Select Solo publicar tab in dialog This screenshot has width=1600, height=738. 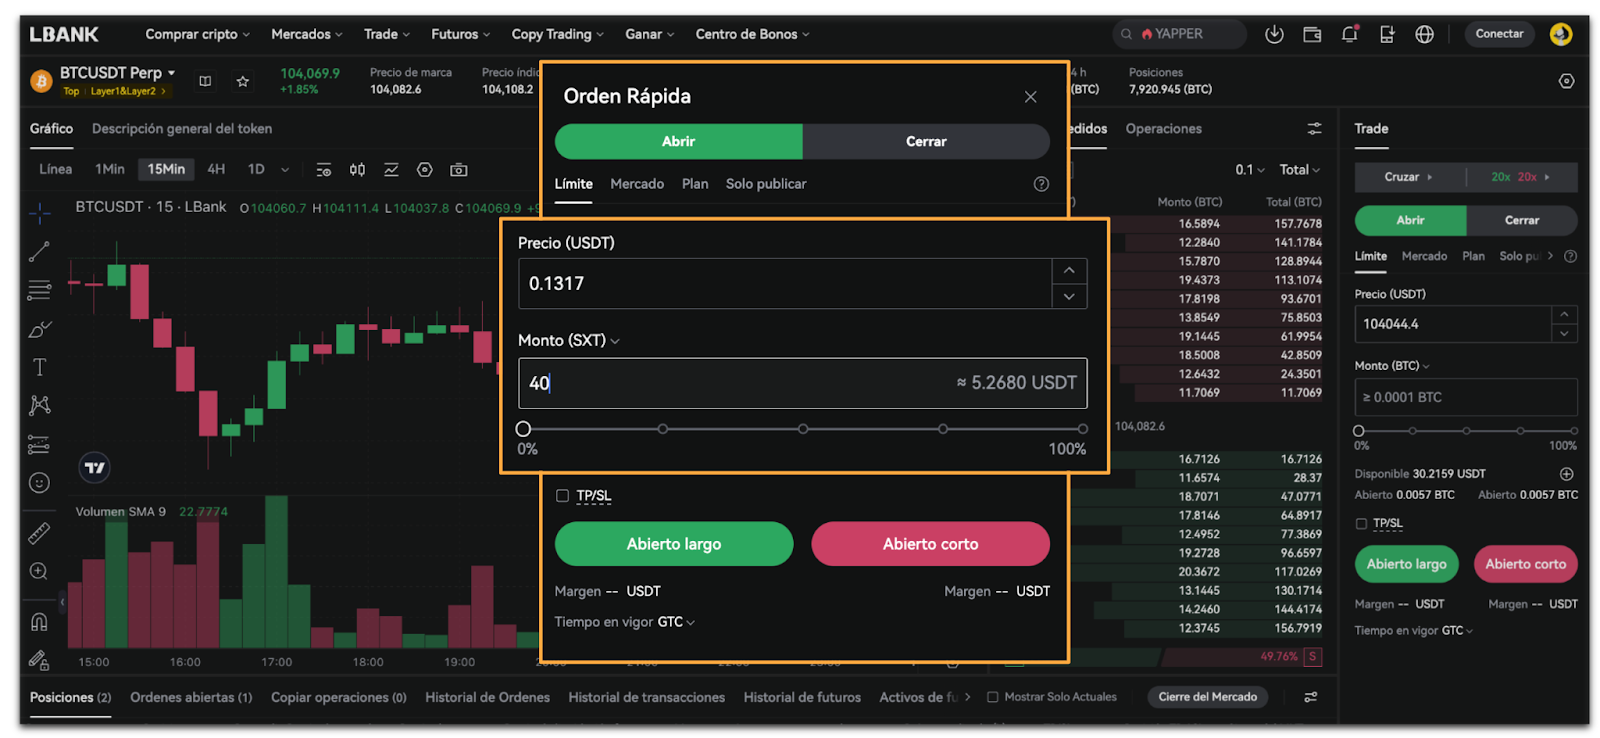point(766,184)
